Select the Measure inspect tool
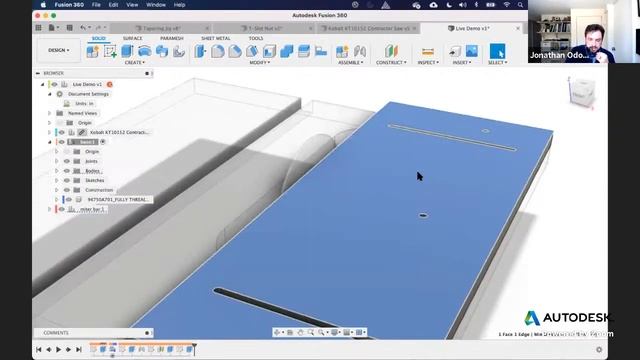 pos(427,51)
